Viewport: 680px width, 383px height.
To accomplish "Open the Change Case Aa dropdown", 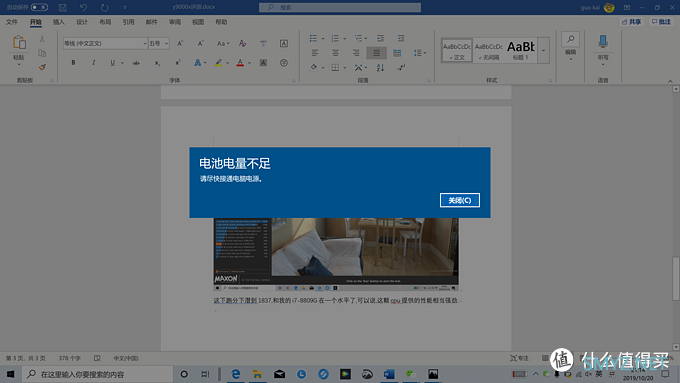I will pos(222,43).
